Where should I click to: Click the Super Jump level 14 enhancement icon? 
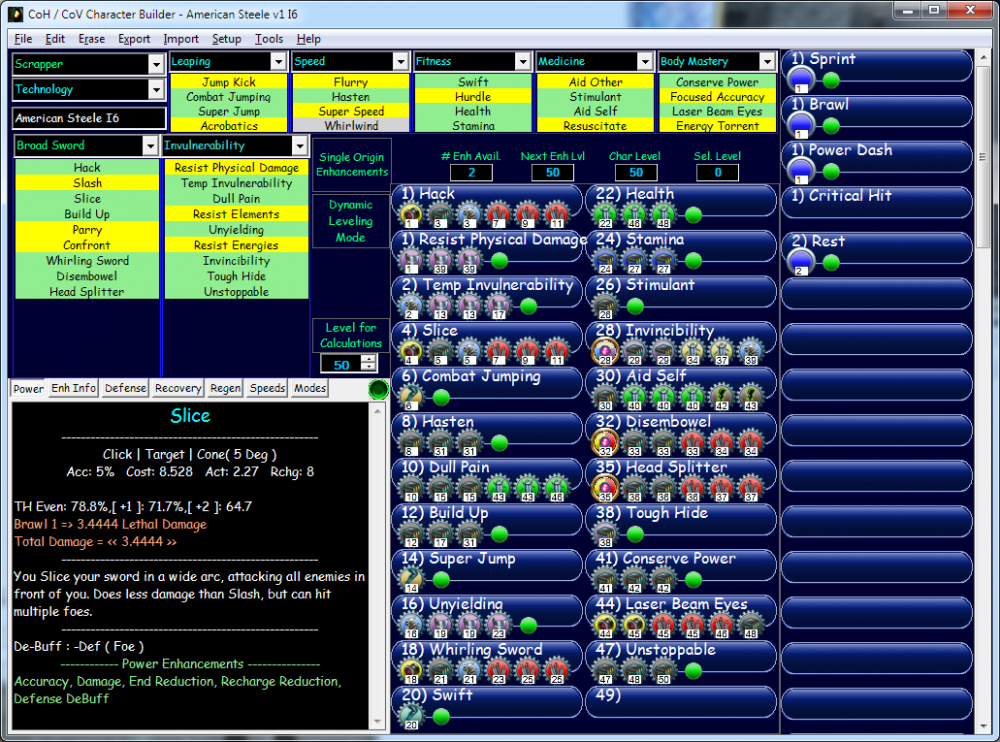410,580
